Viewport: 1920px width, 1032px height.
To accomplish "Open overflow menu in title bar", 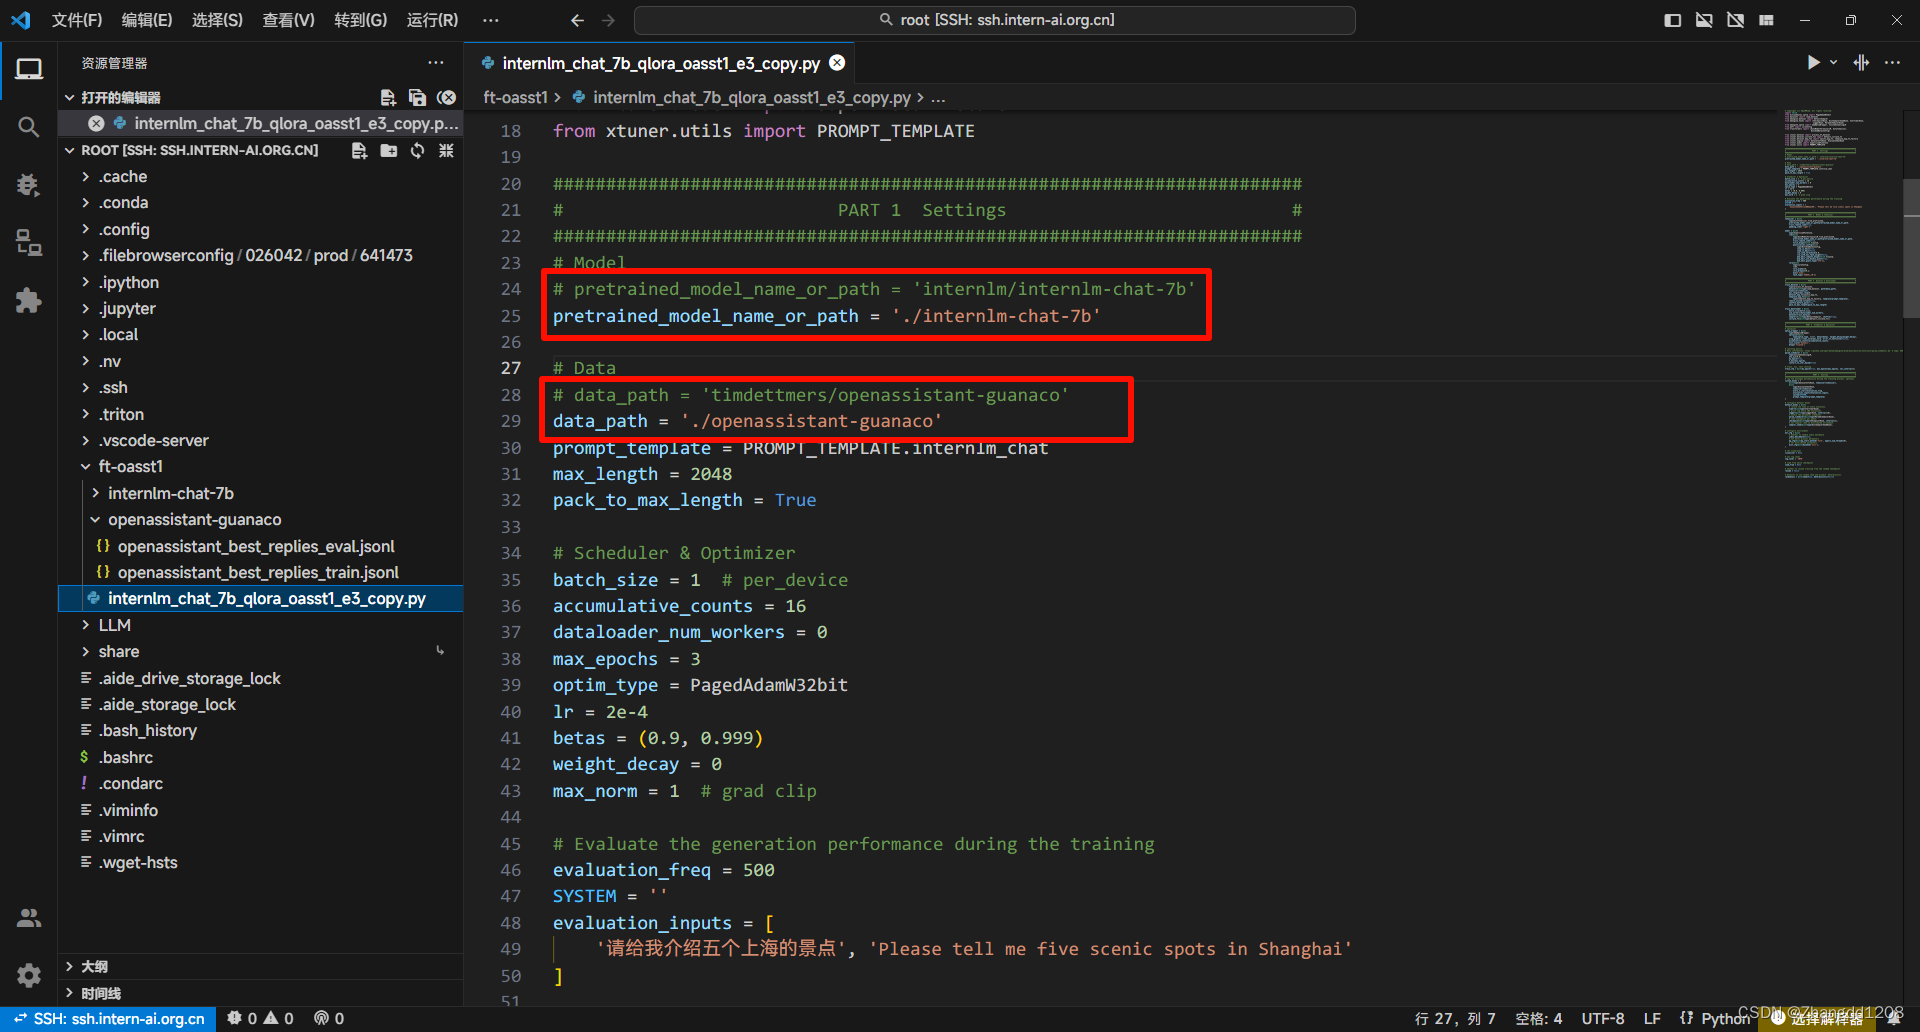I will tap(490, 20).
